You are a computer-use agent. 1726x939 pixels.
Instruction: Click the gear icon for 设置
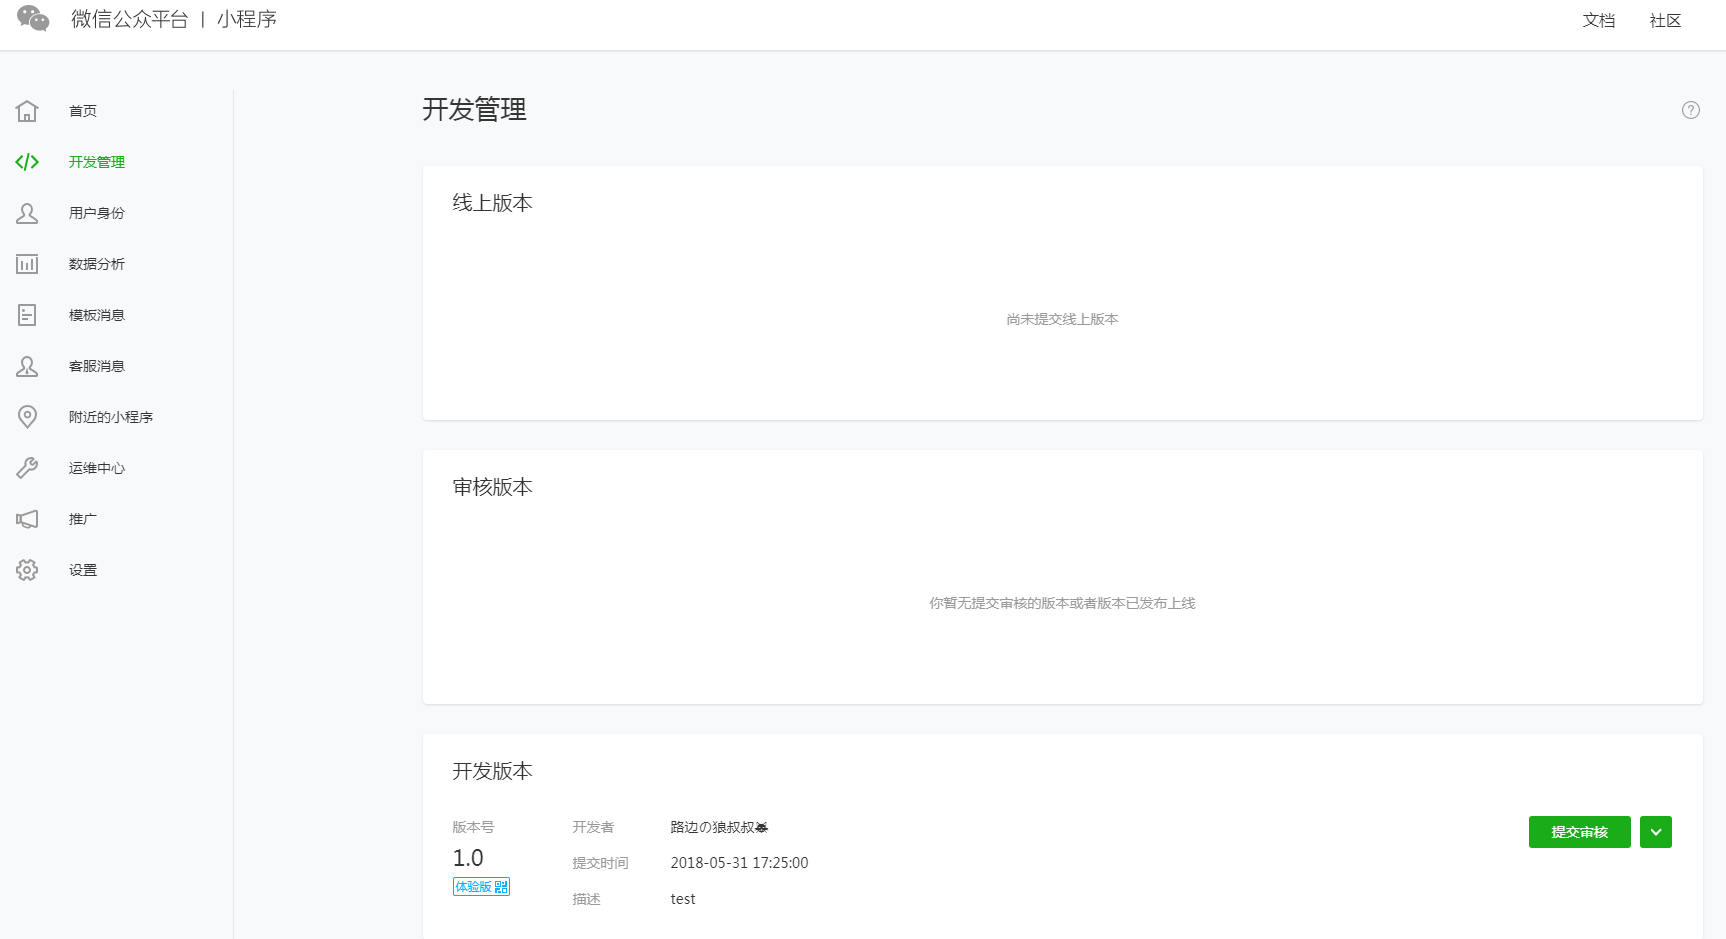click(x=27, y=570)
